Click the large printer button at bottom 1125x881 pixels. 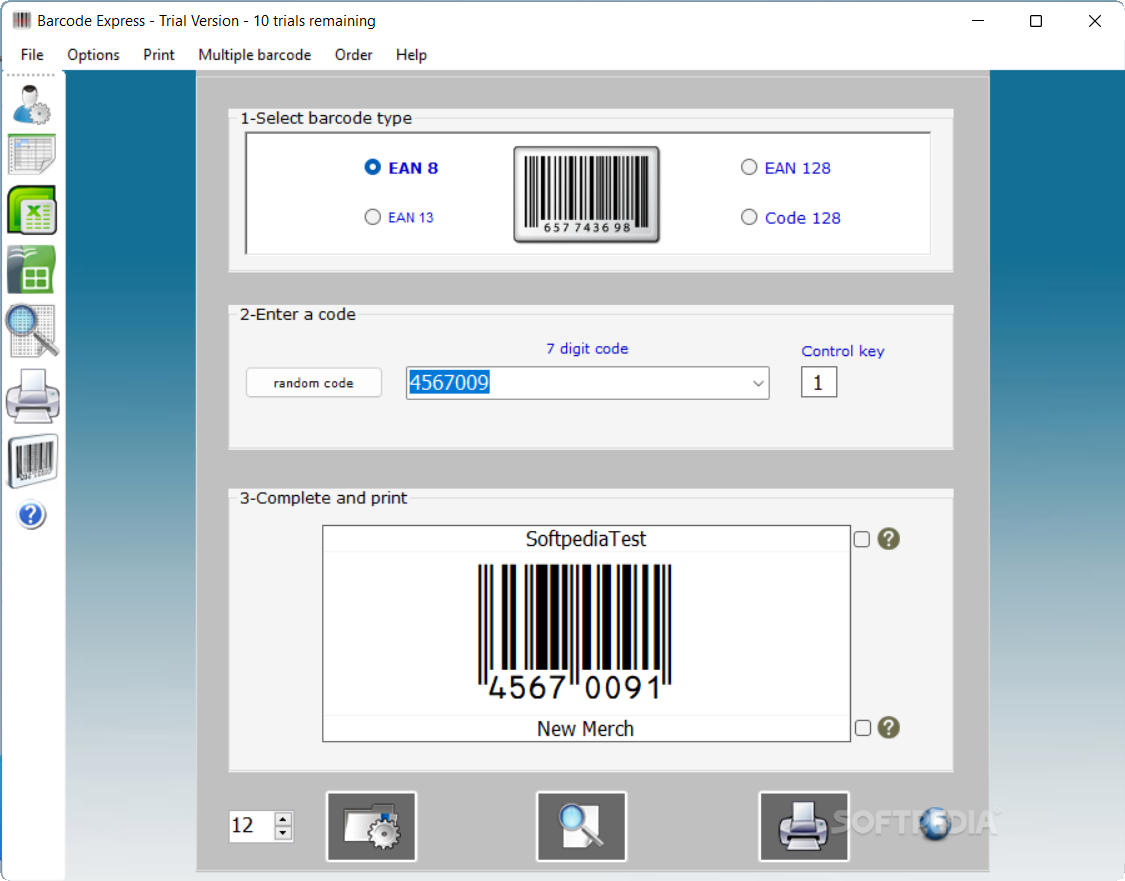click(804, 826)
